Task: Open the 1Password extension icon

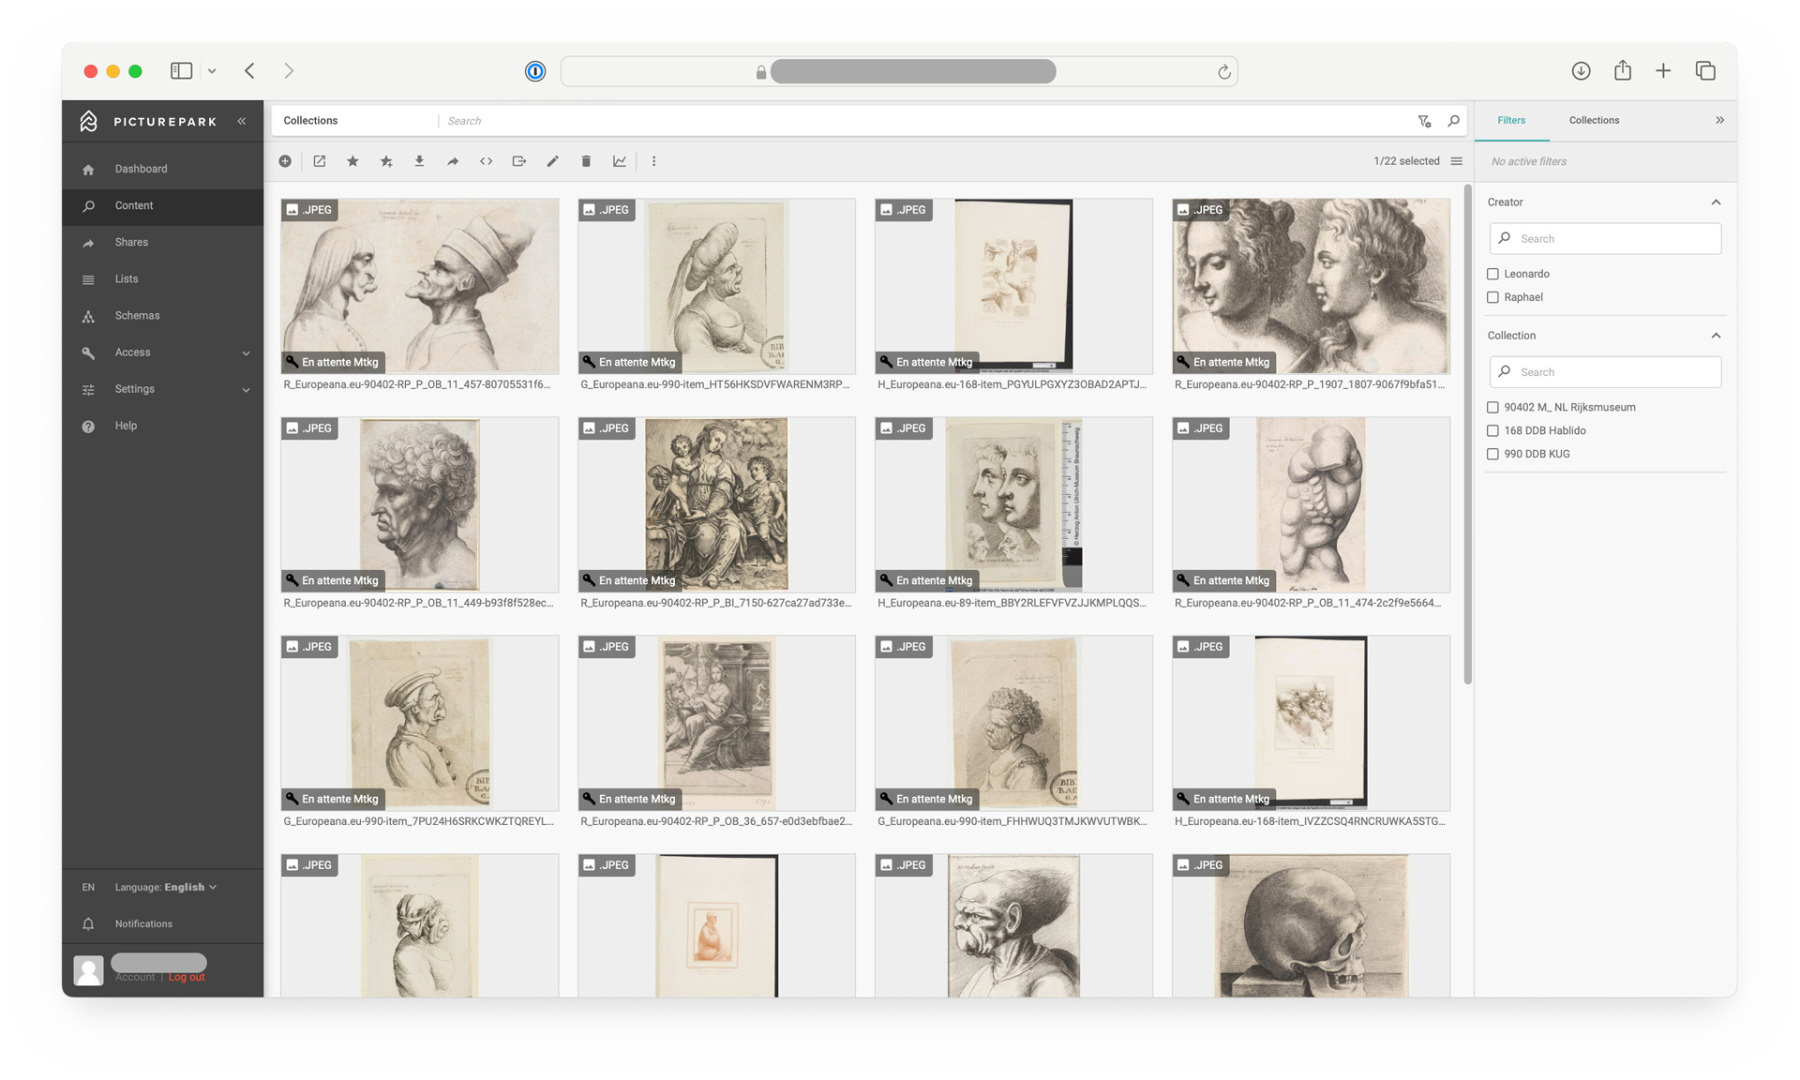Action: (x=535, y=71)
